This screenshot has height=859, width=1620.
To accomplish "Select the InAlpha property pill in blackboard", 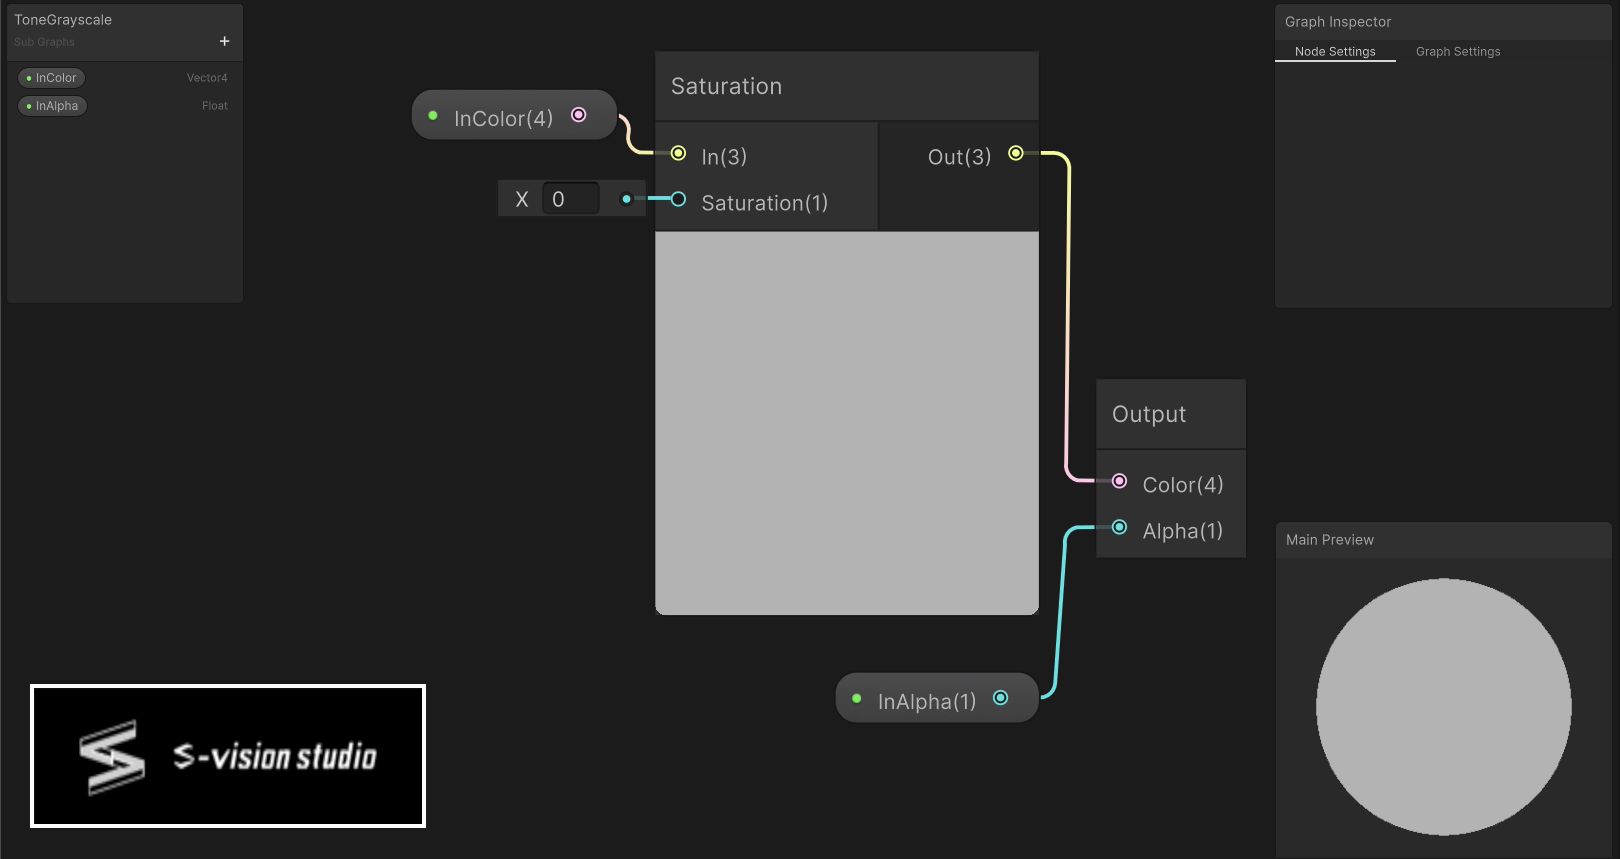I will tap(53, 106).
